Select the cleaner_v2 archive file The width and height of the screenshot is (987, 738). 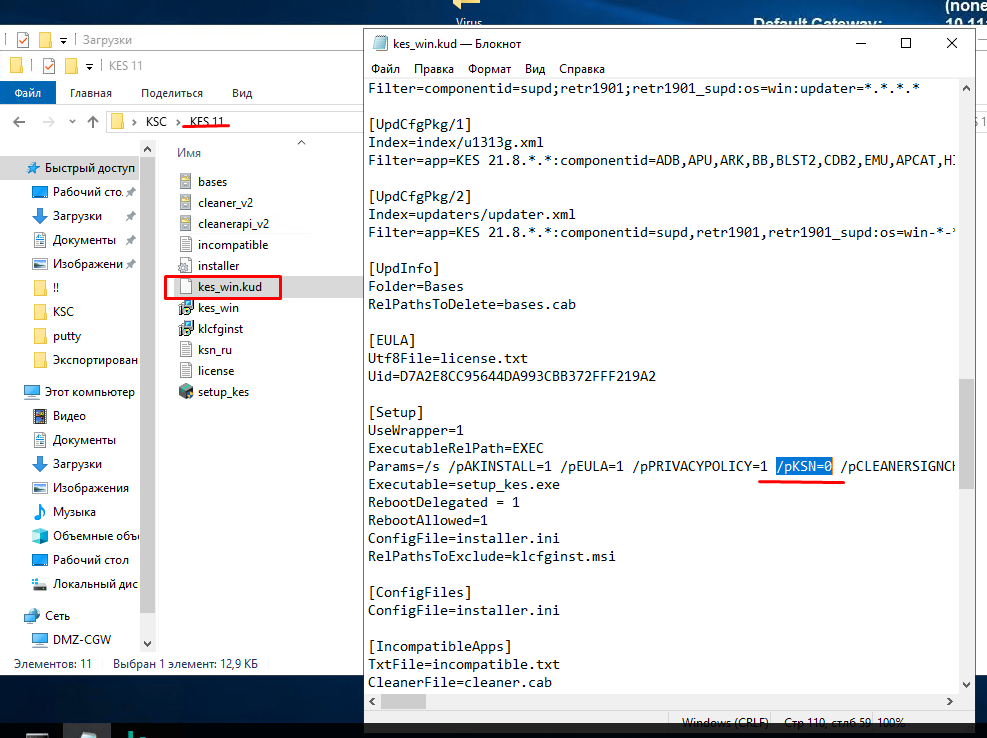225,203
